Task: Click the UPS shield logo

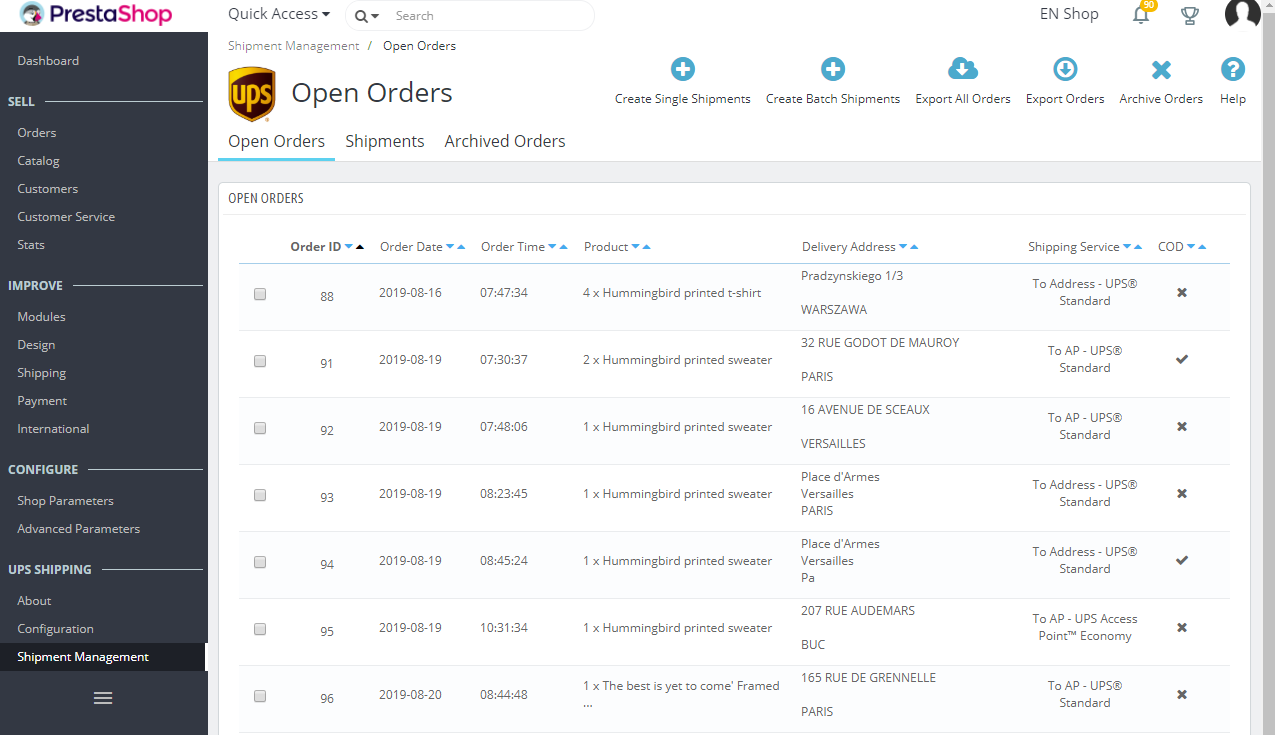Action: click(x=252, y=94)
